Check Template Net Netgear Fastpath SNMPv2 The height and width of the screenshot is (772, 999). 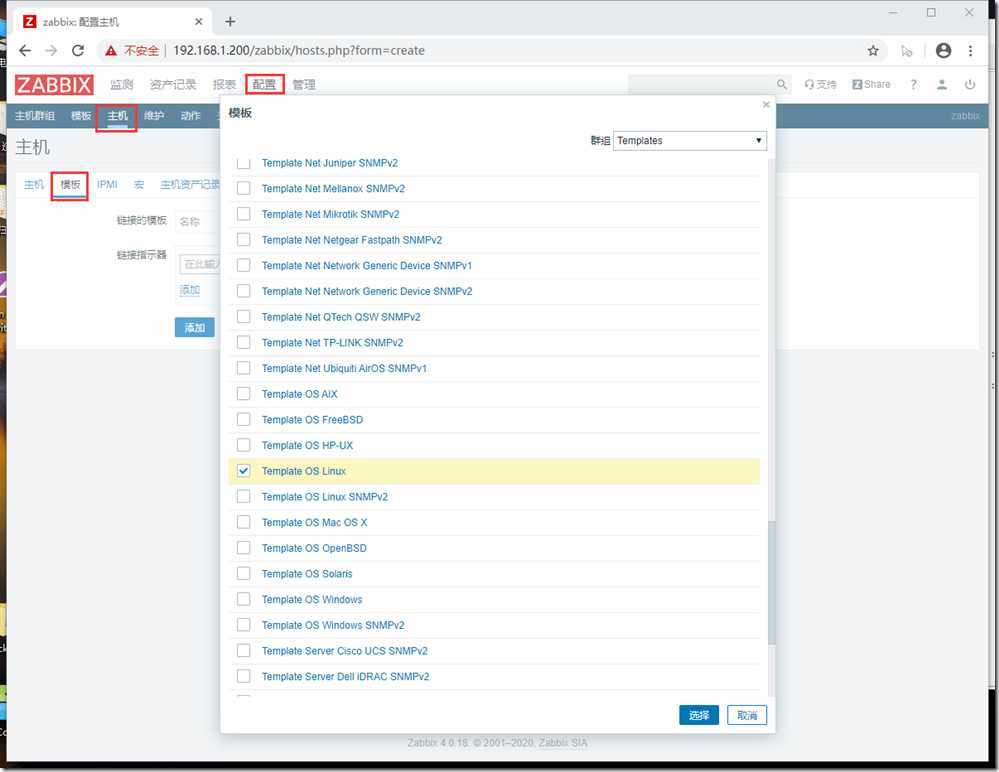(243, 239)
